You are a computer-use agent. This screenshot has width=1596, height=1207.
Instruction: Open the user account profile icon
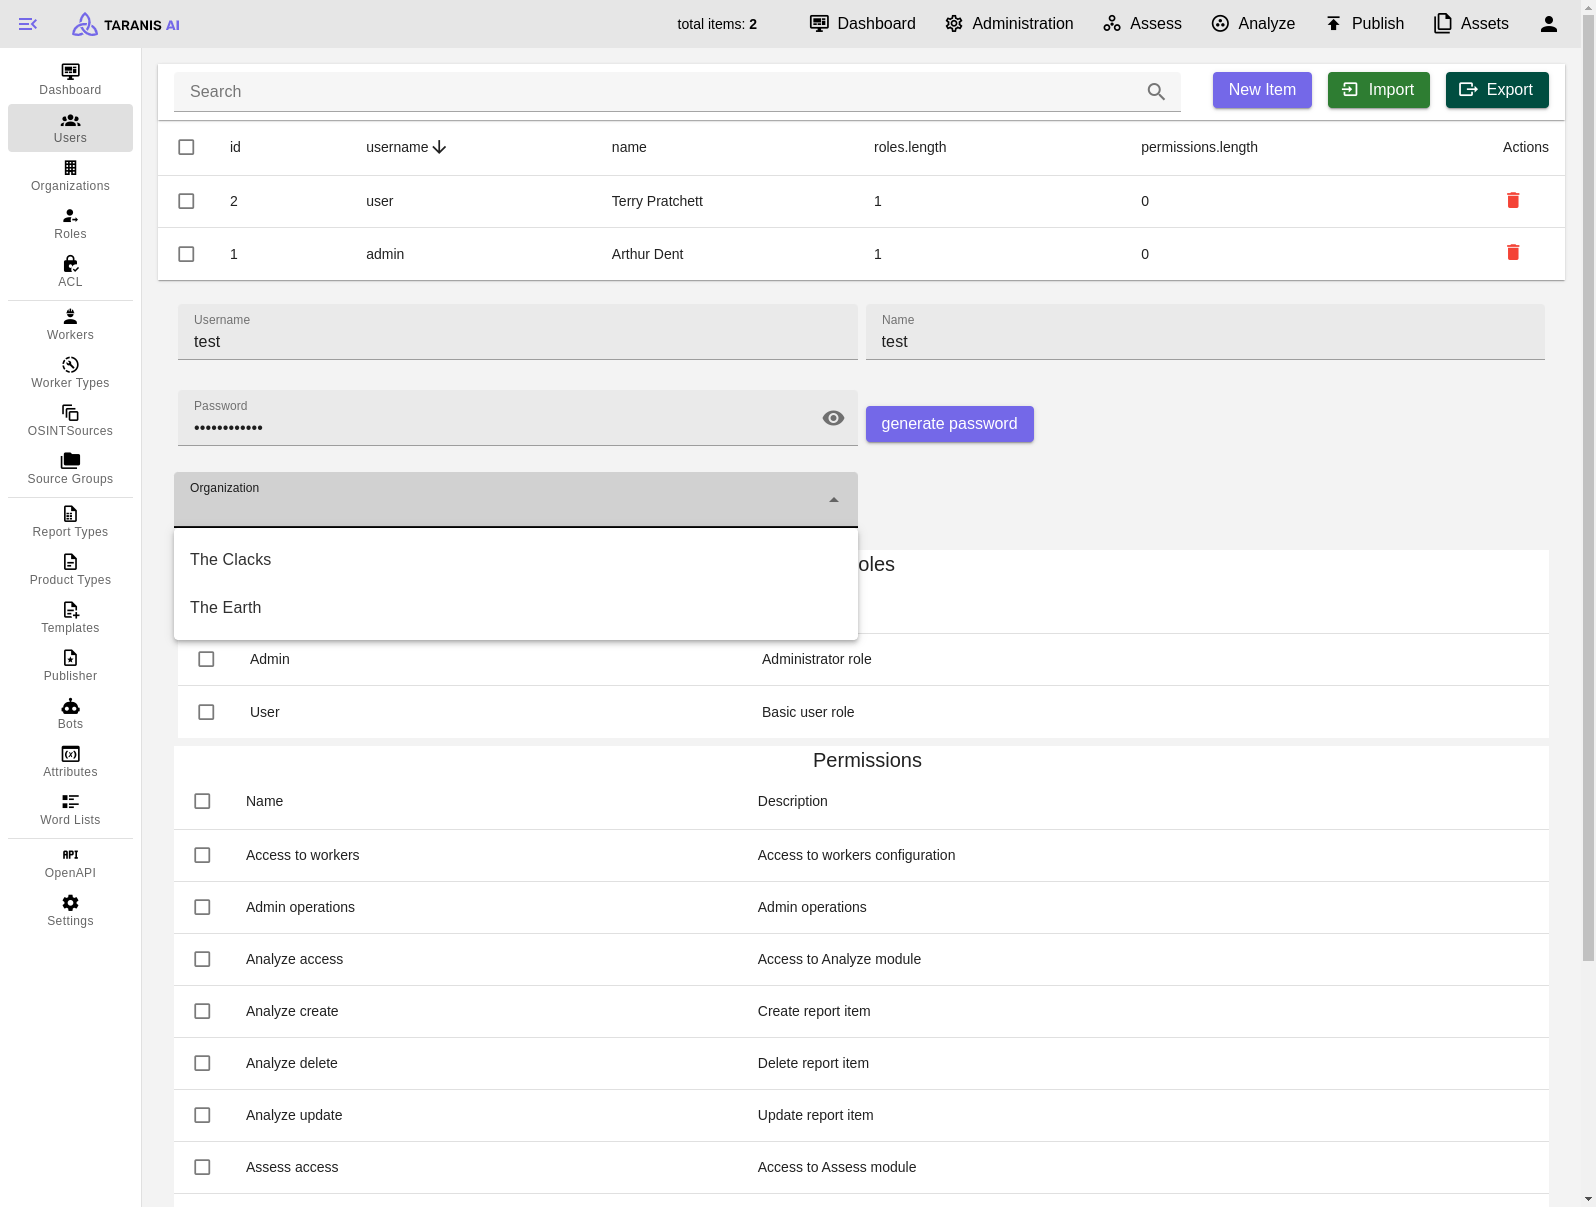(x=1548, y=24)
